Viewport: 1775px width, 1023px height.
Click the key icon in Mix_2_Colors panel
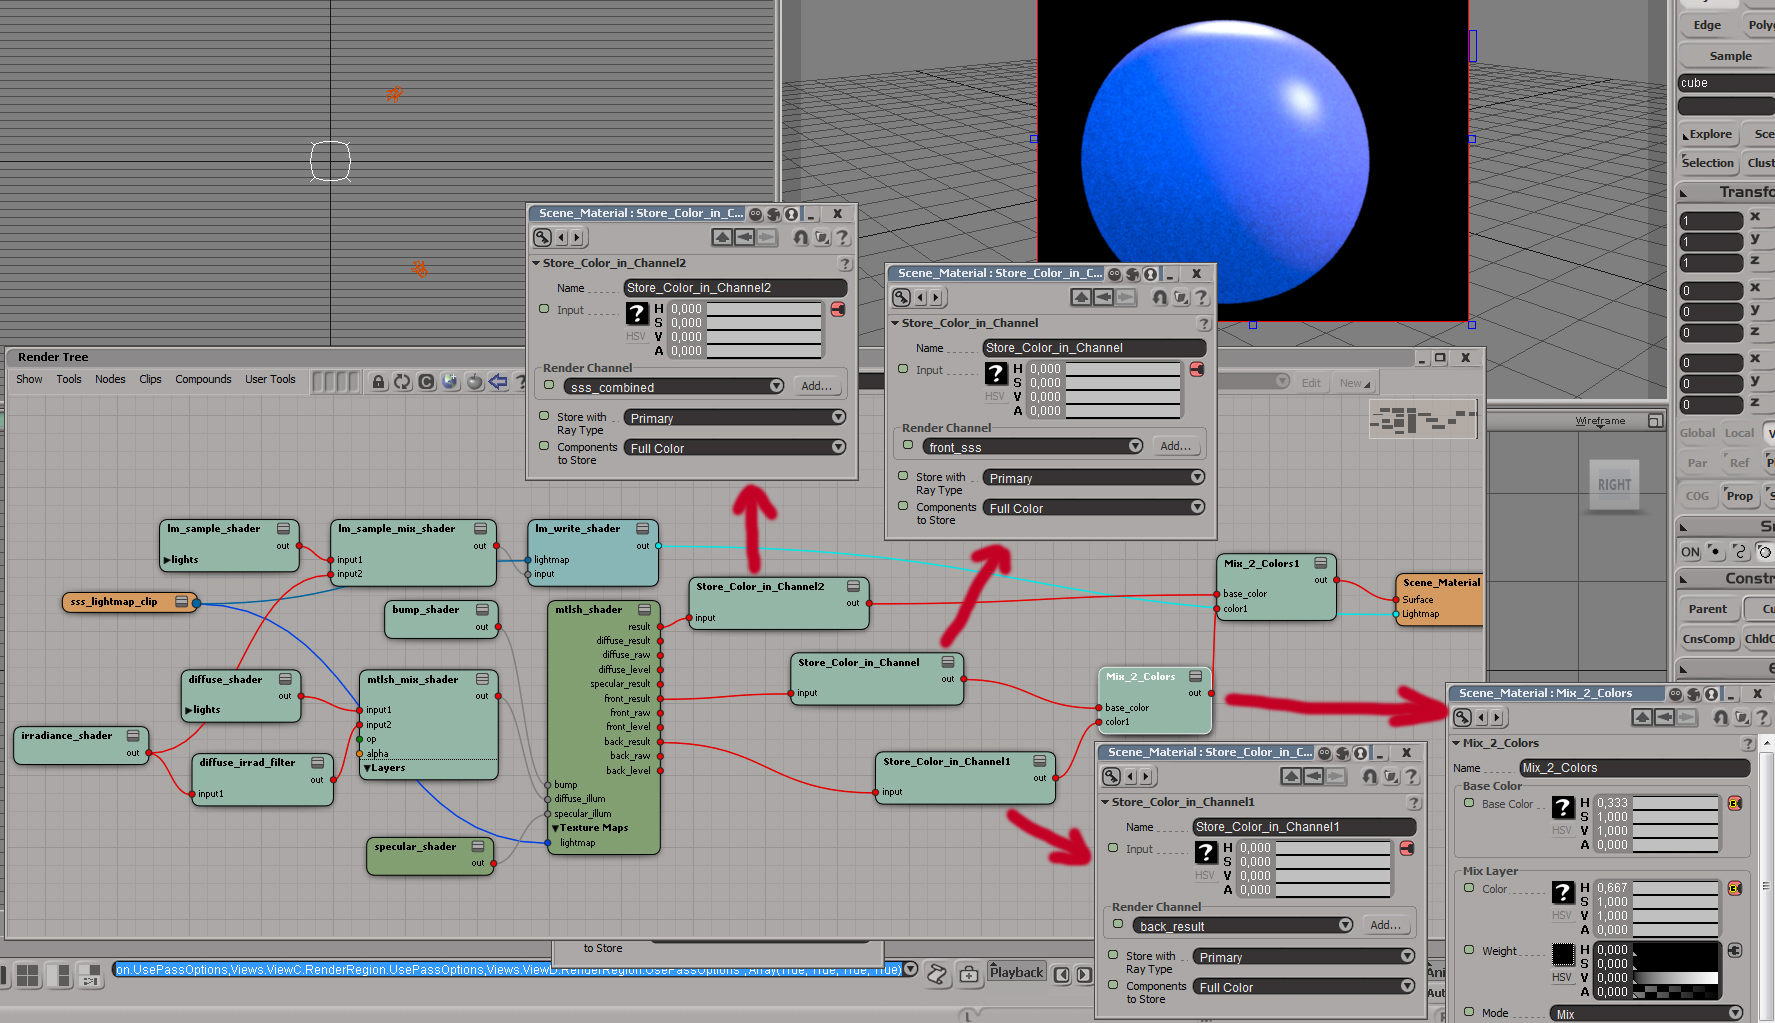click(x=1462, y=717)
